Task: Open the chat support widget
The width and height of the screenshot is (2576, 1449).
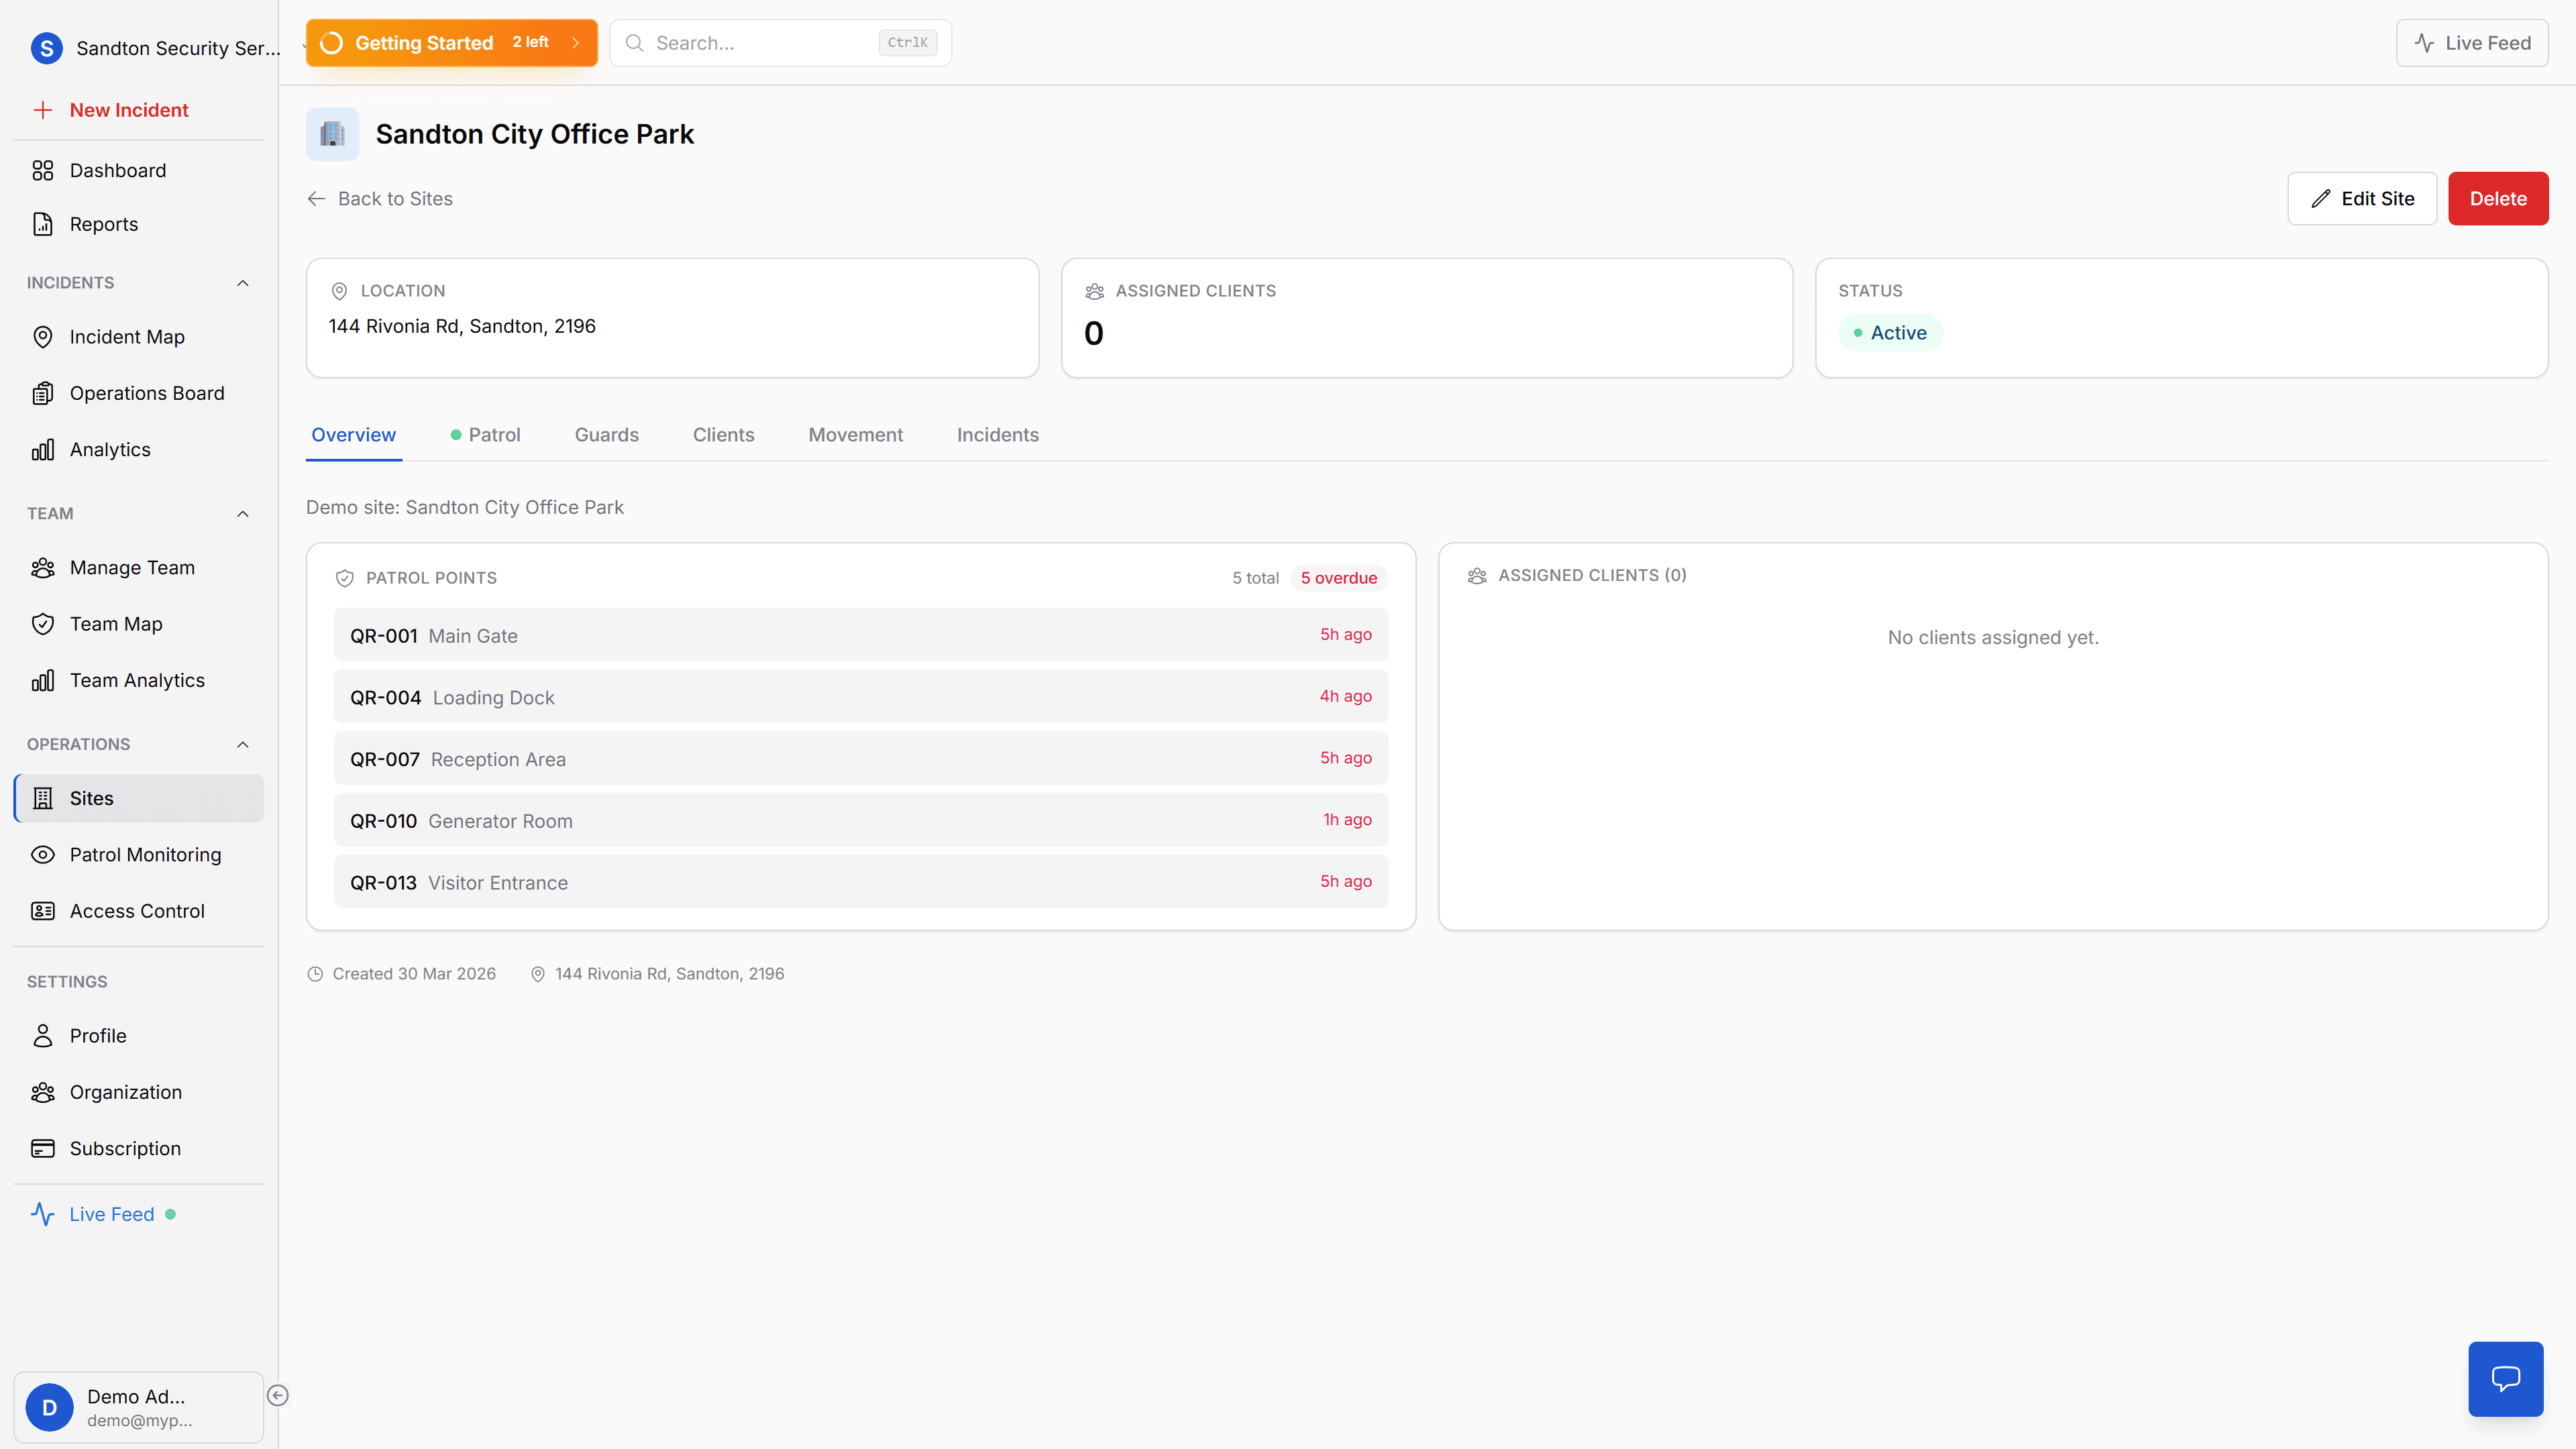Action: click(x=2504, y=1378)
